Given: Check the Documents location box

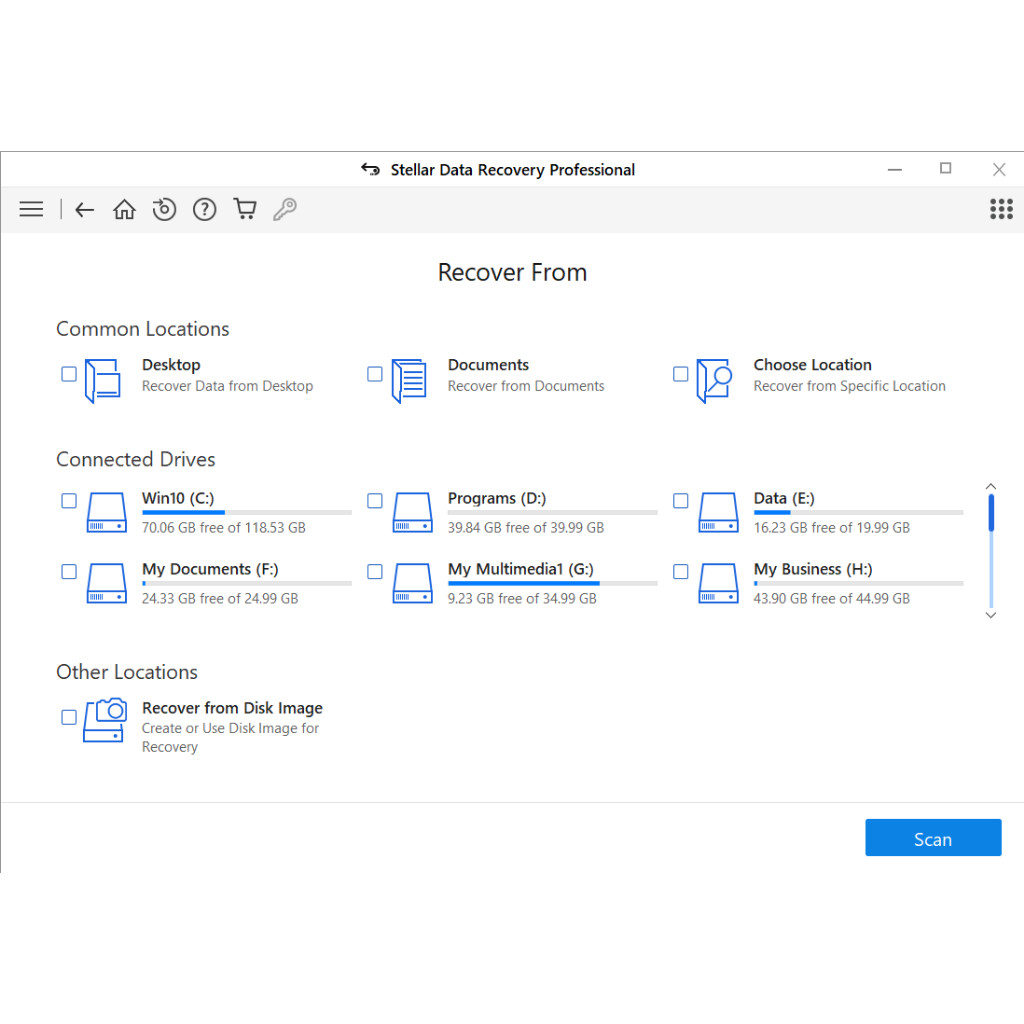Looking at the screenshot, I should pos(375,374).
